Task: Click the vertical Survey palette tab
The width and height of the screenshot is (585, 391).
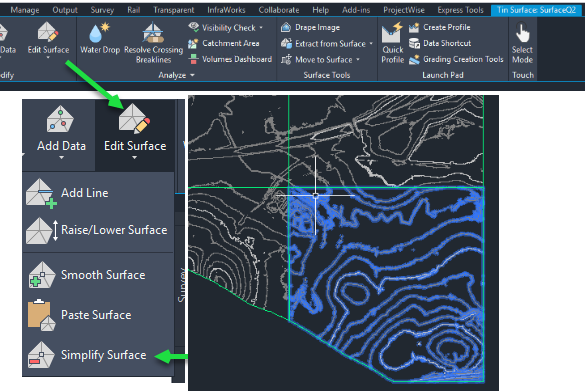Action: tap(182, 285)
